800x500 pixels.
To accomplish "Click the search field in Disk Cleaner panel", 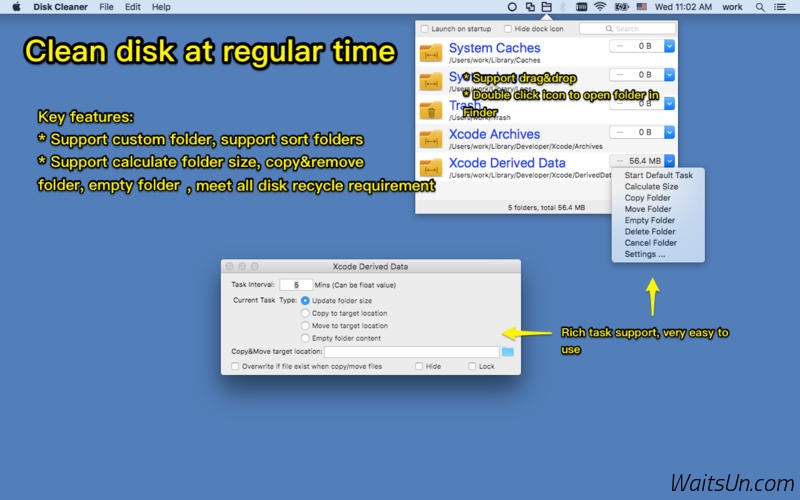I will [x=628, y=29].
